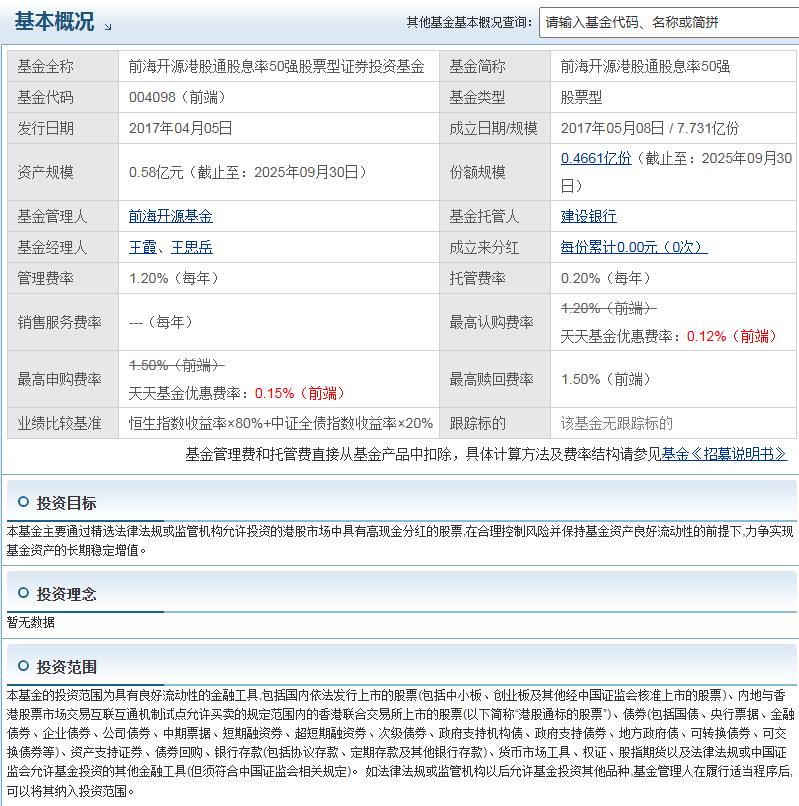
Task: Open the 0.4661亿份 share scale link
Action: pyautogui.click(x=596, y=158)
